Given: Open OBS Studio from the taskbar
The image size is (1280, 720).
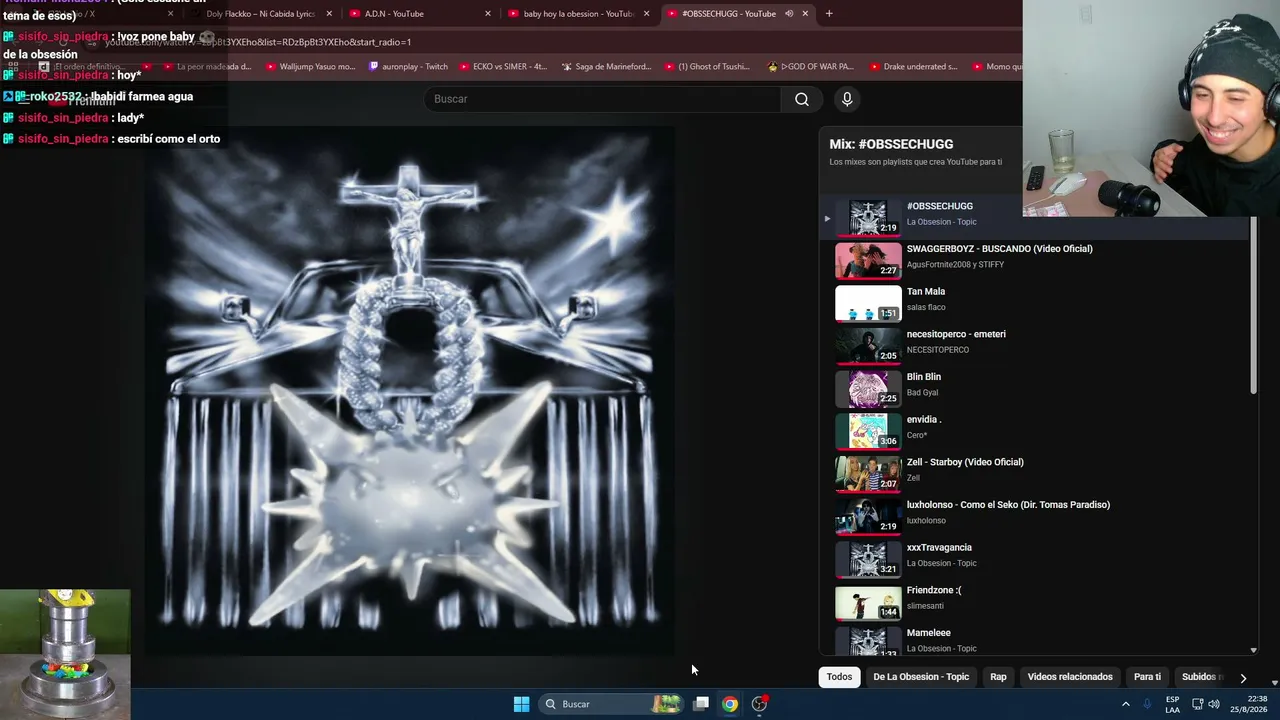Looking at the screenshot, I should click(759, 704).
